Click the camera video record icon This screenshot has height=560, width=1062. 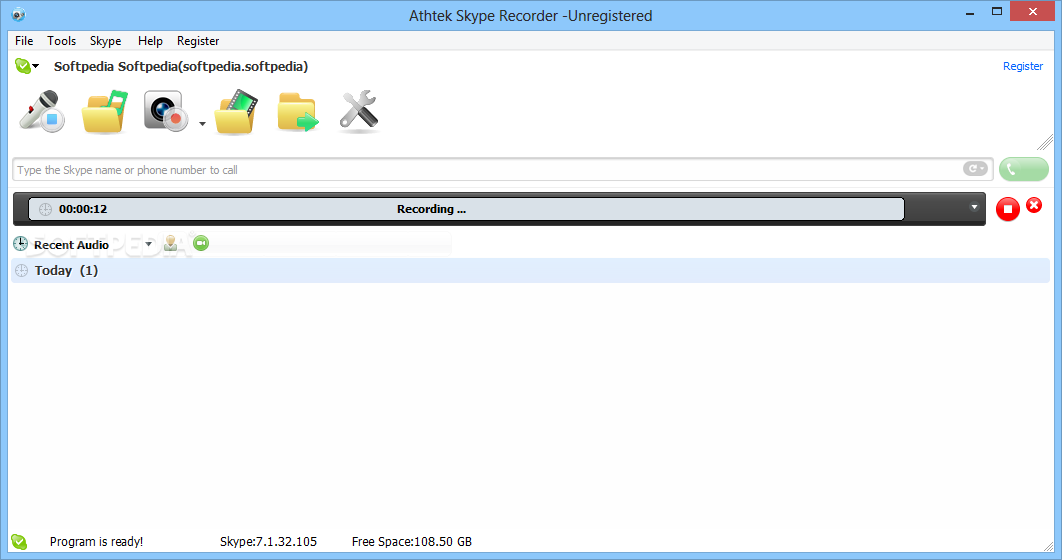click(x=166, y=111)
